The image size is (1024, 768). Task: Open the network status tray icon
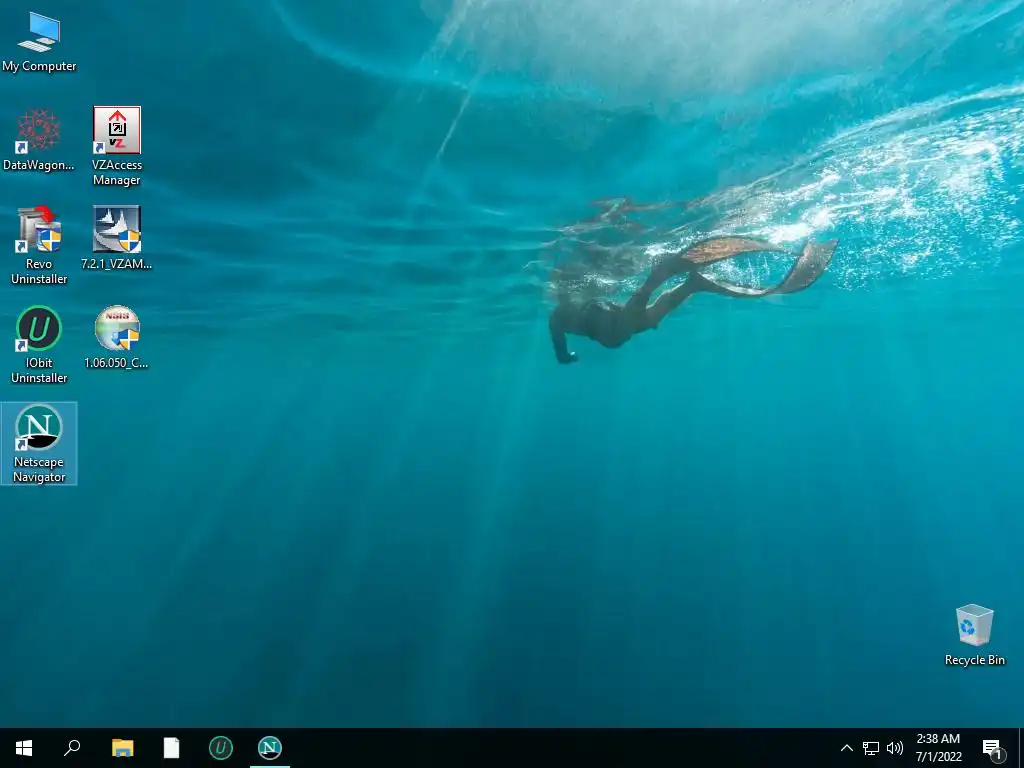click(871, 748)
